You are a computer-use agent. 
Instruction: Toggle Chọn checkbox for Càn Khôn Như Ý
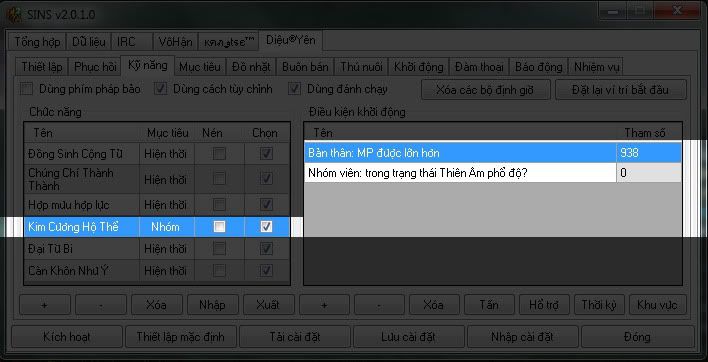coord(266,270)
